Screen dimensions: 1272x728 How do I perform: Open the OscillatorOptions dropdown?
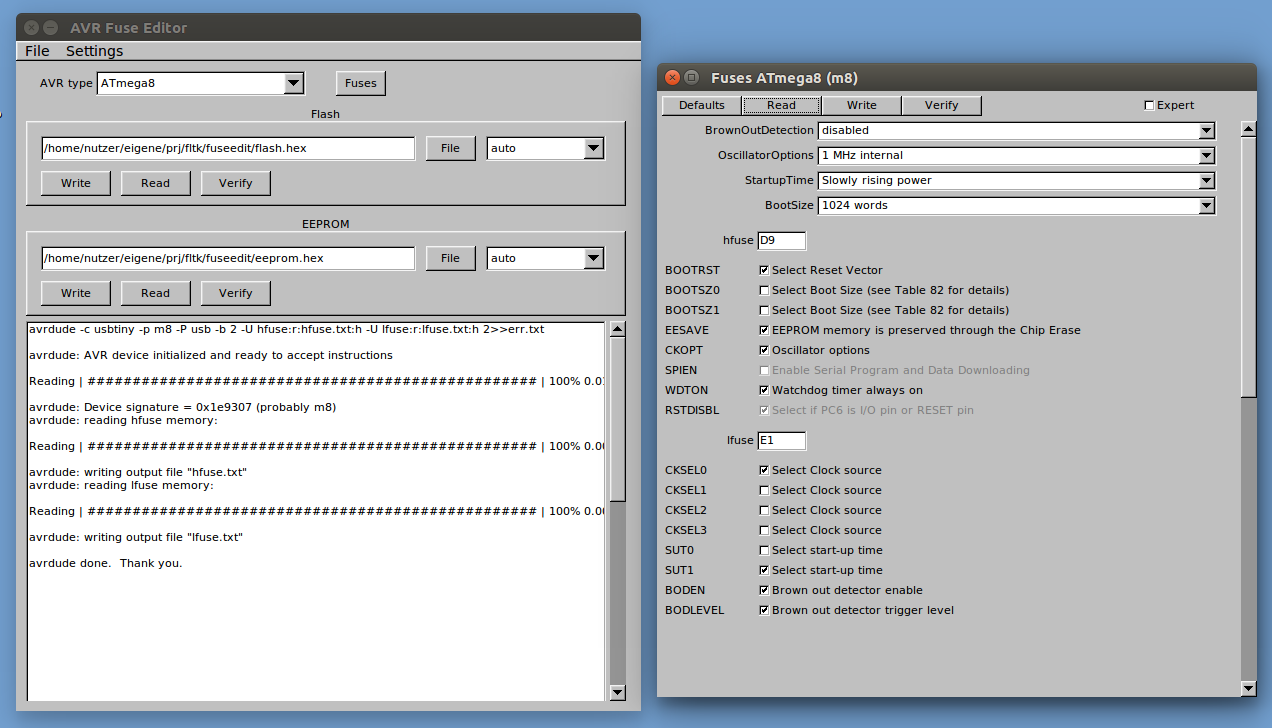[1017, 155]
